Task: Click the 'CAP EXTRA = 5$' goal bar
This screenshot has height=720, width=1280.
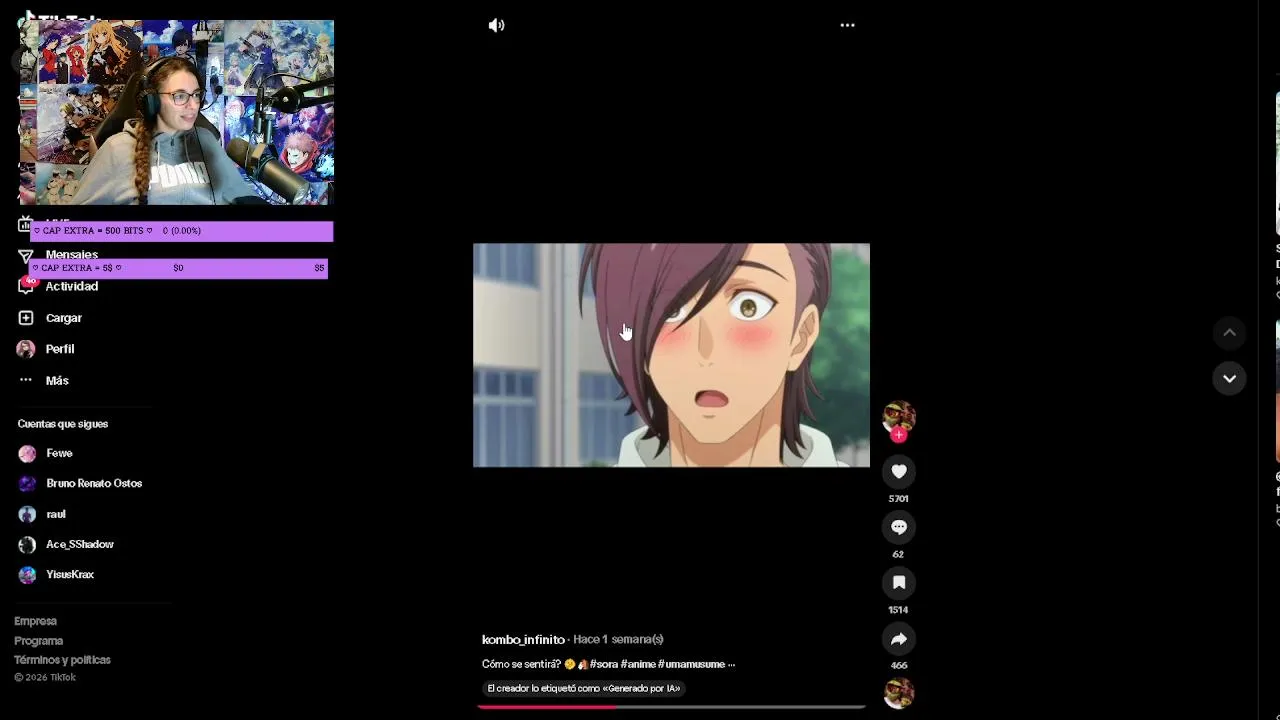Action: coord(178,268)
